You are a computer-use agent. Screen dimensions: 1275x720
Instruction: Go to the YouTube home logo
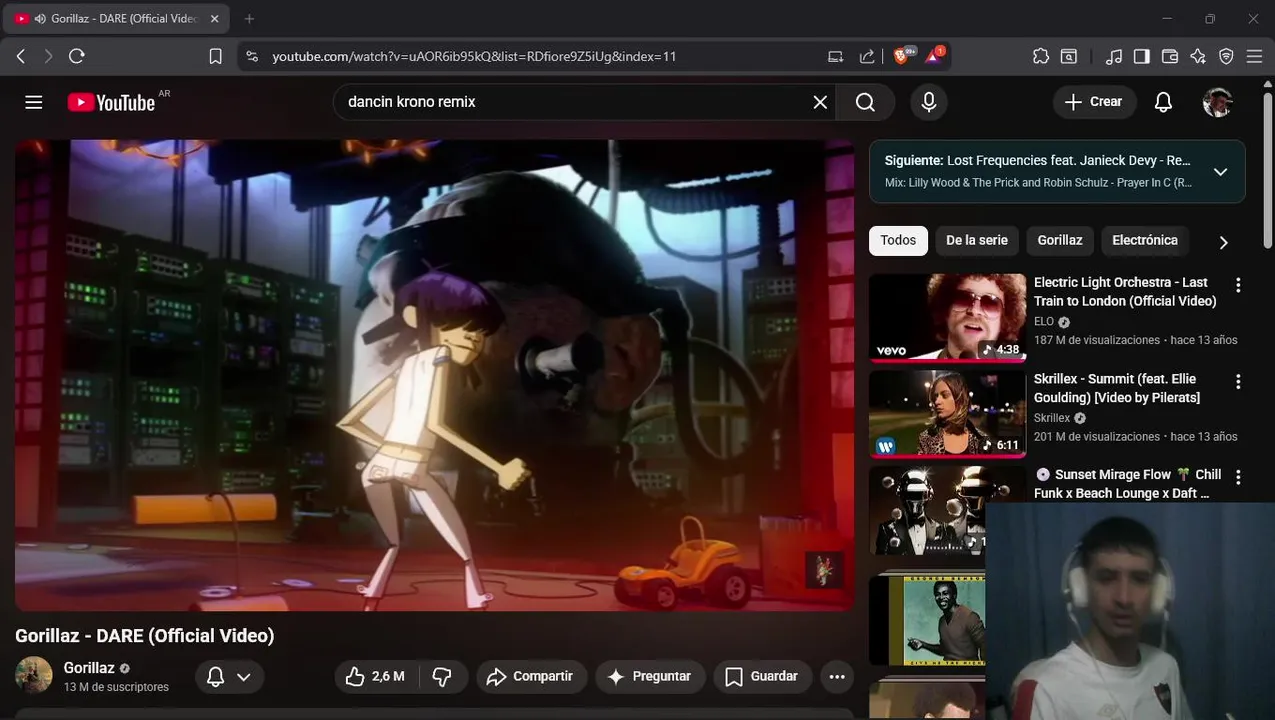click(x=111, y=102)
